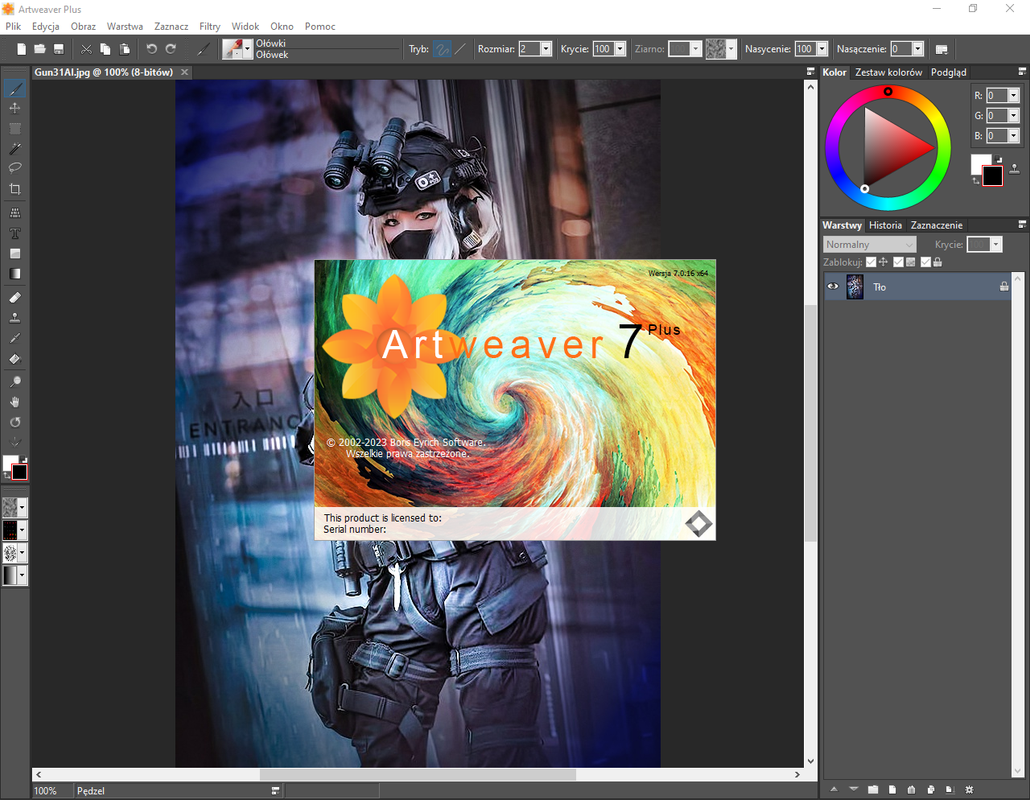The width and height of the screenshot is (1030, 800).
Task: Select the Magic Wand tool
Action: (15, 148)
